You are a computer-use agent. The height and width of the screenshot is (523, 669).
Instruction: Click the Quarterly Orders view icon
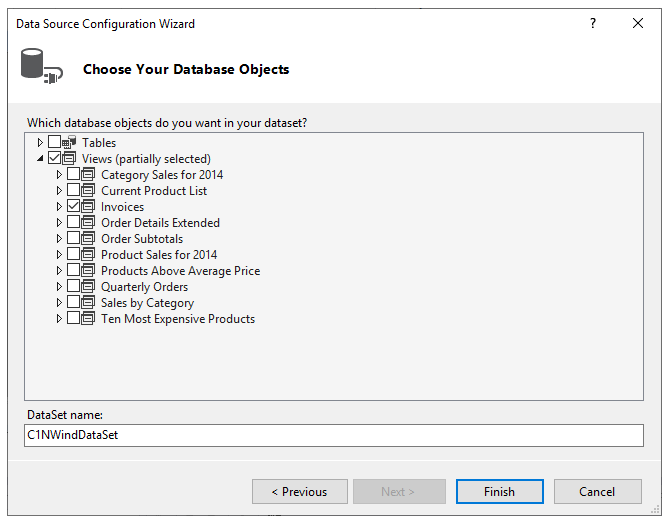coord(88,287)
